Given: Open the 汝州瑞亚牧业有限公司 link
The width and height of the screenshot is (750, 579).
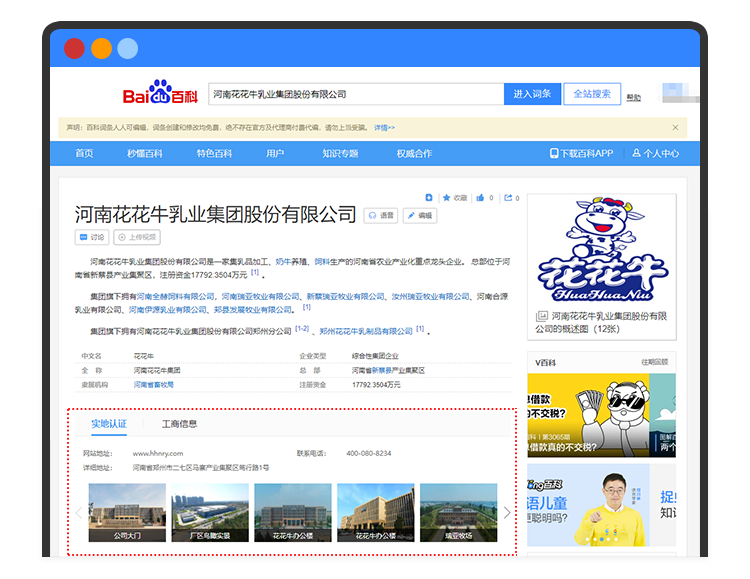Looking at the screenshot, I should pyautogui.click(x=430, y=297).
